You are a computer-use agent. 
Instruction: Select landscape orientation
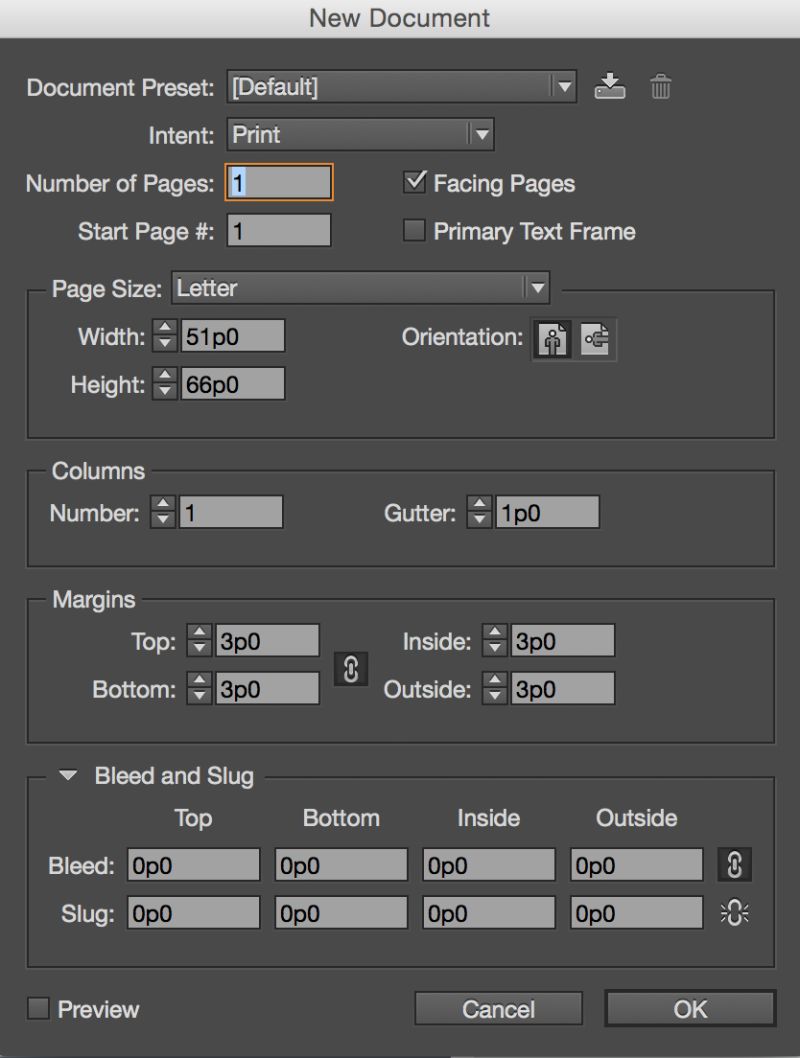click(x=597, y=339)
